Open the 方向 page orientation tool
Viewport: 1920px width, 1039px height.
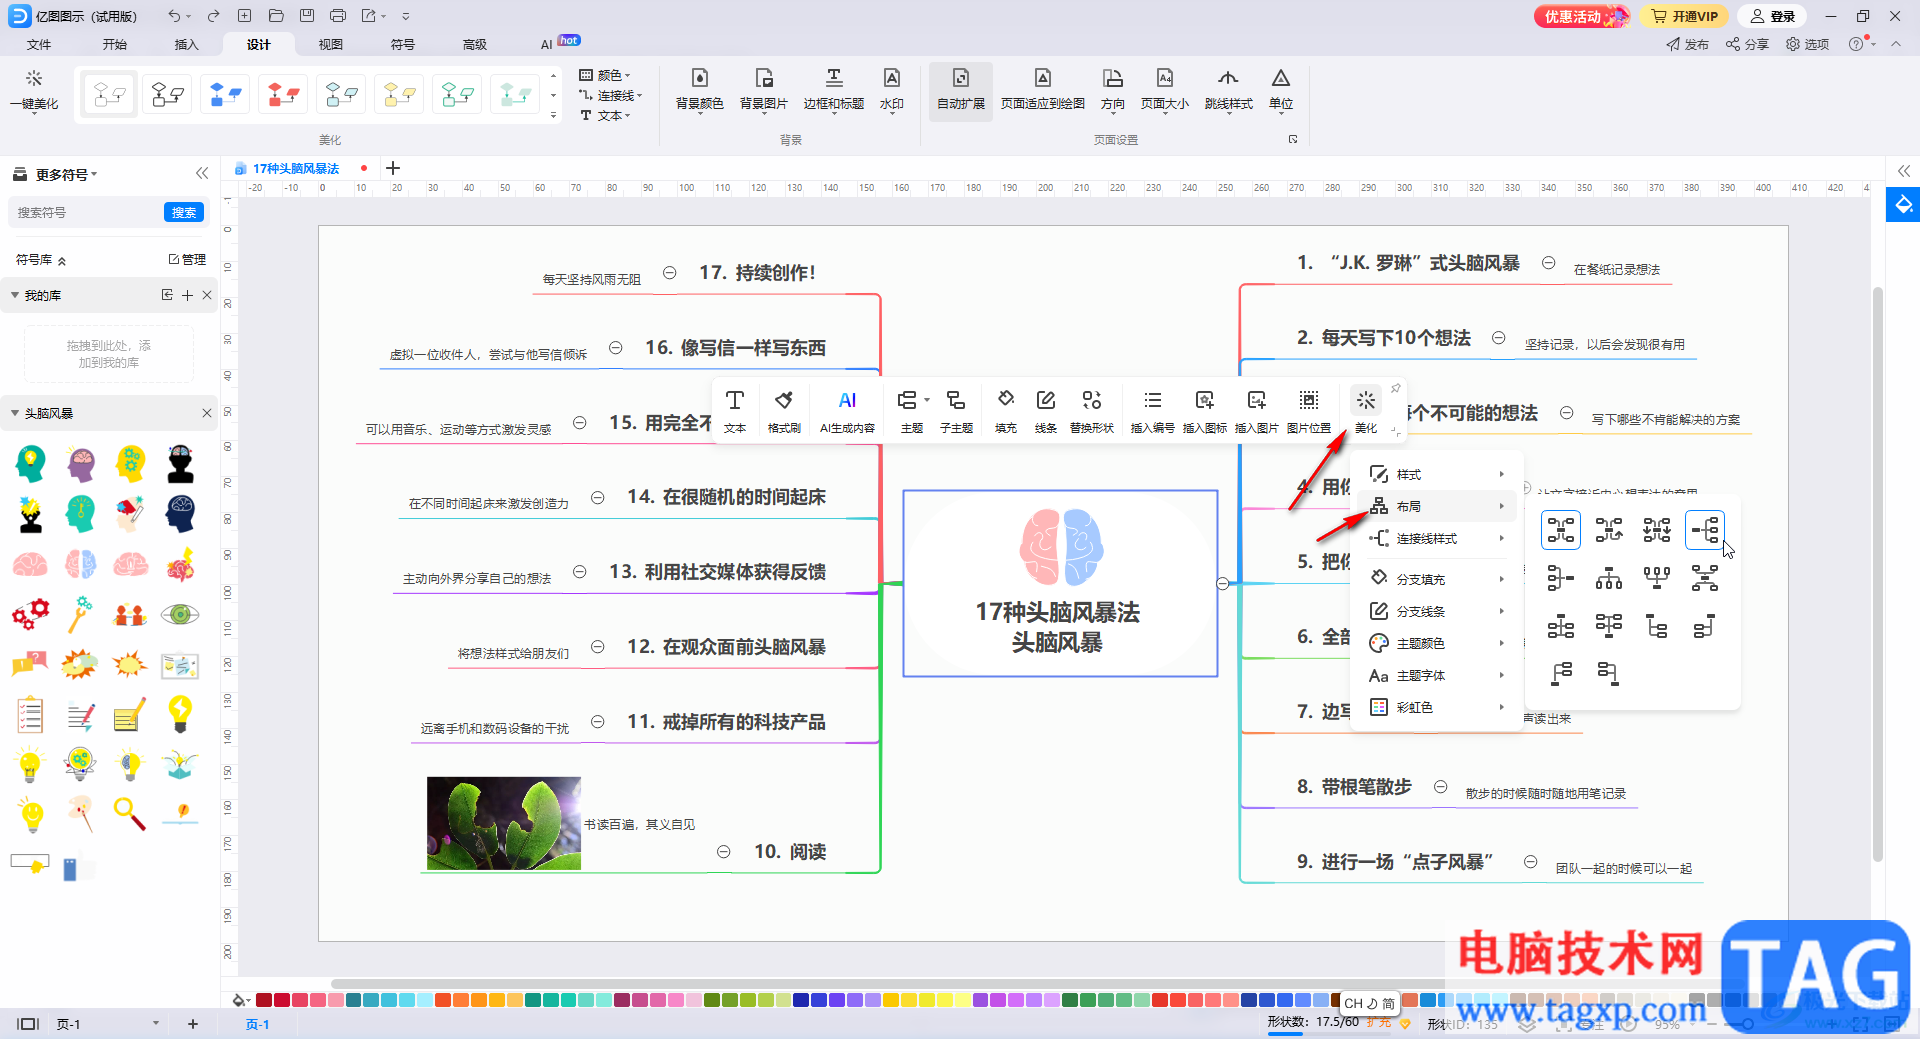click(x=1112, y=90)
